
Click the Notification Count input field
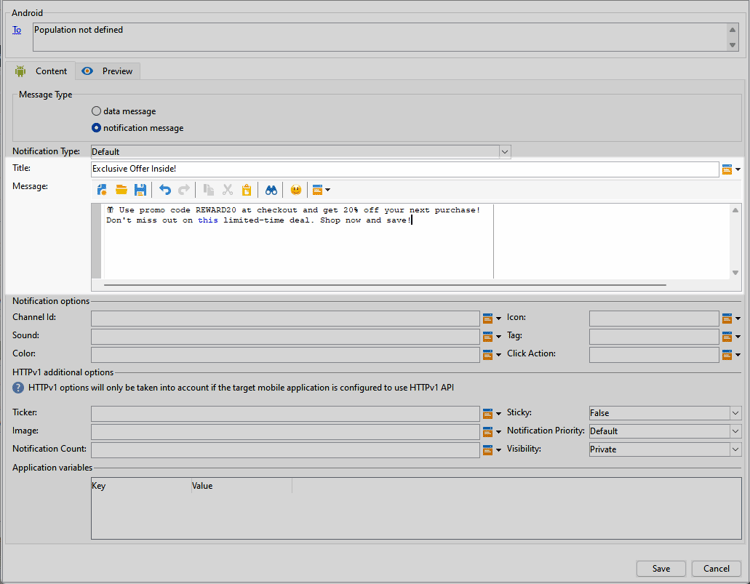[x=285, y=450]
